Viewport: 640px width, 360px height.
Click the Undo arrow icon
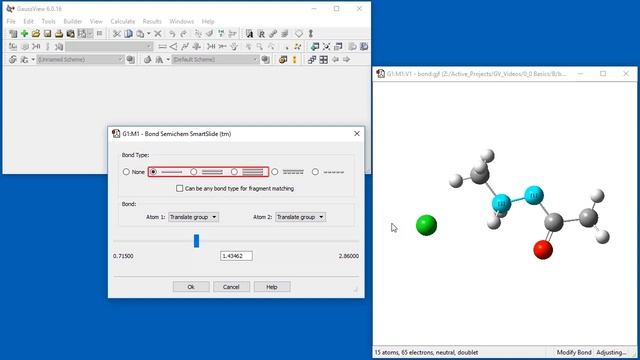[172, 33]
